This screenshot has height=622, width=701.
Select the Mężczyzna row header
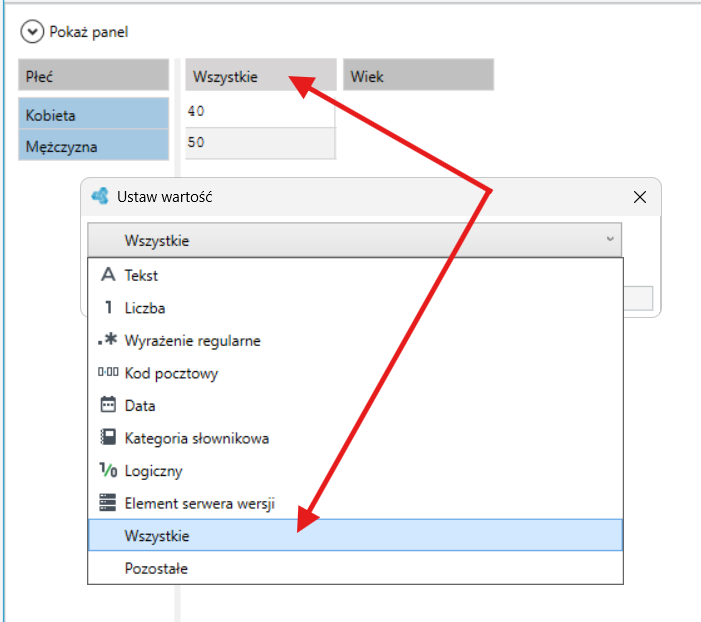[x=93, y=145]
